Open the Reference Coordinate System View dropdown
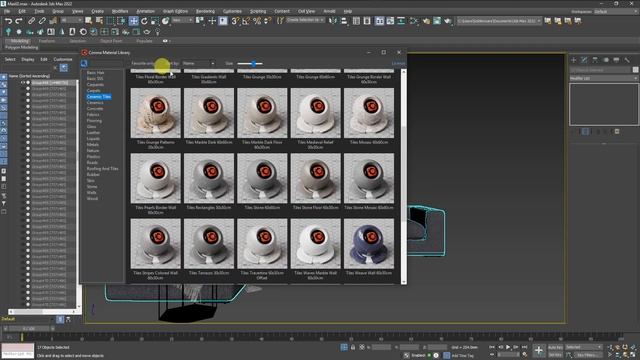The height and width of the screenshot is (360, 640). click(182, 20)
